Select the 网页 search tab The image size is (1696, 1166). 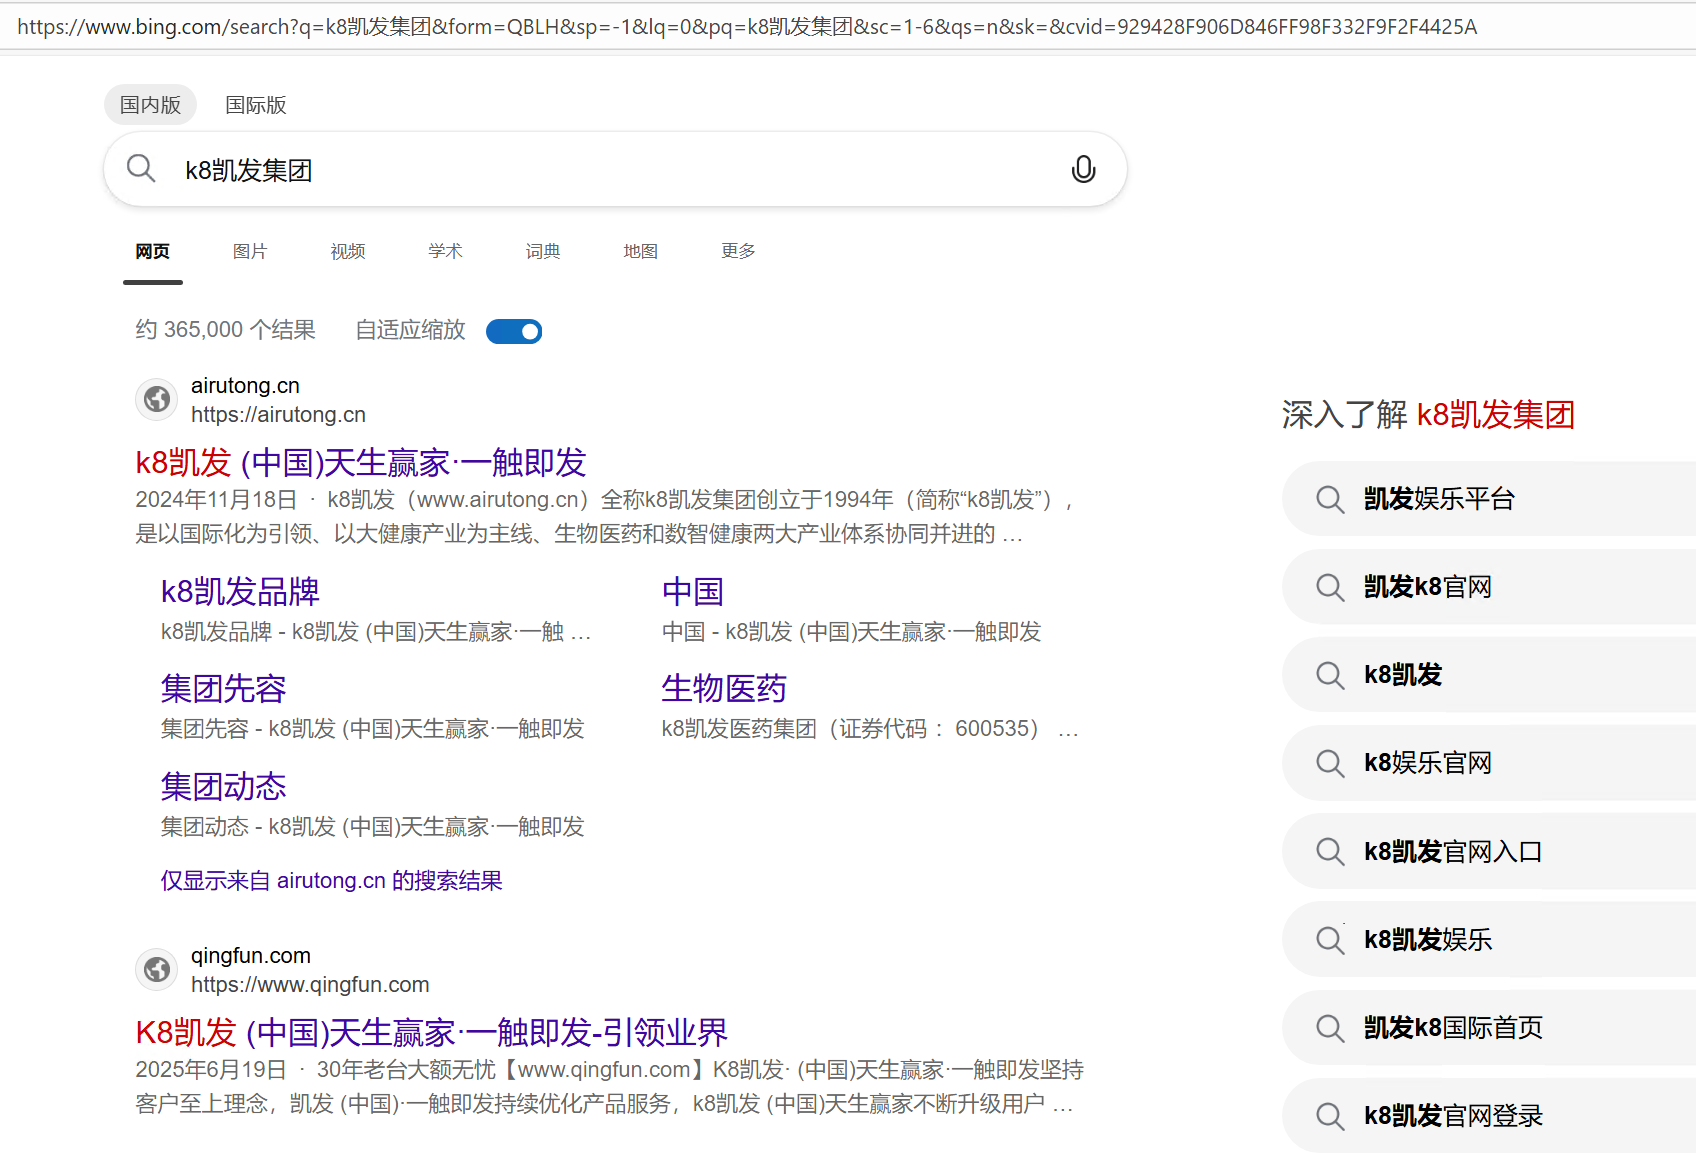[x=153, y=251]
